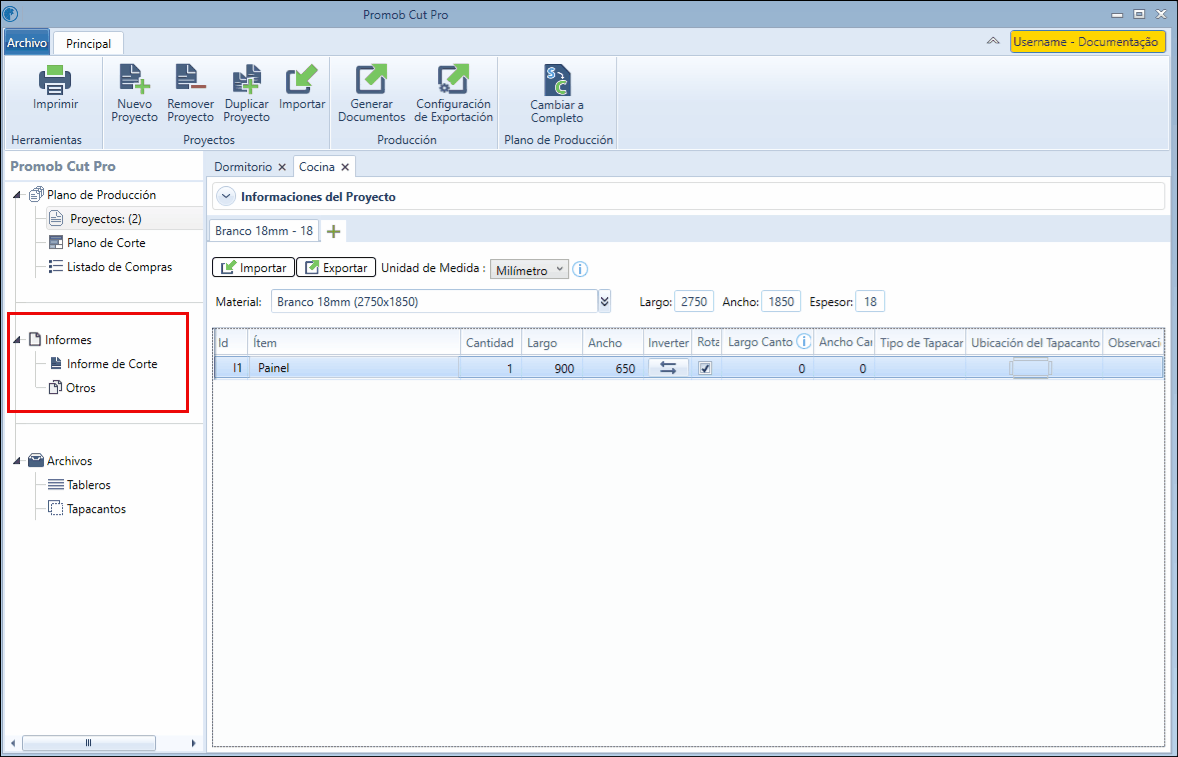Collapse the Archivos tree node
Viewport: 1178px width, 757px height.
tap(17, 461)
